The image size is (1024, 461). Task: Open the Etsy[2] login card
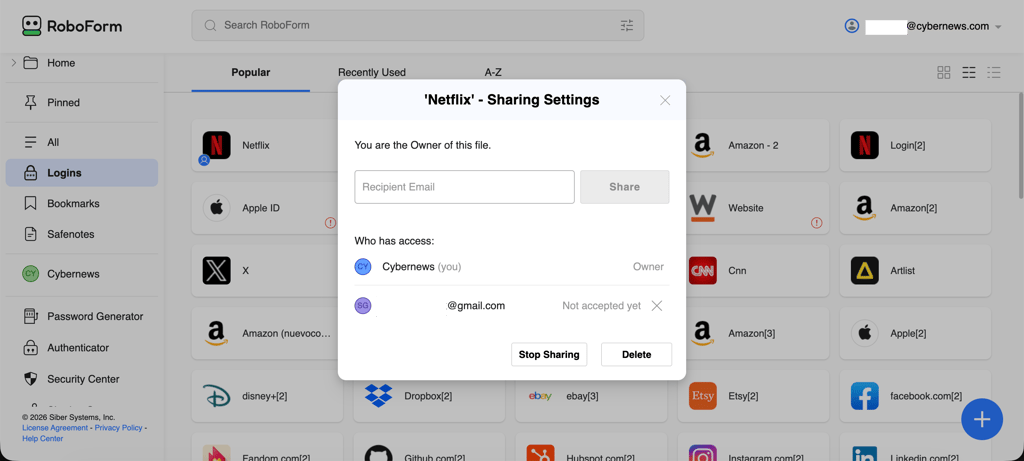(x=754, y=396)
